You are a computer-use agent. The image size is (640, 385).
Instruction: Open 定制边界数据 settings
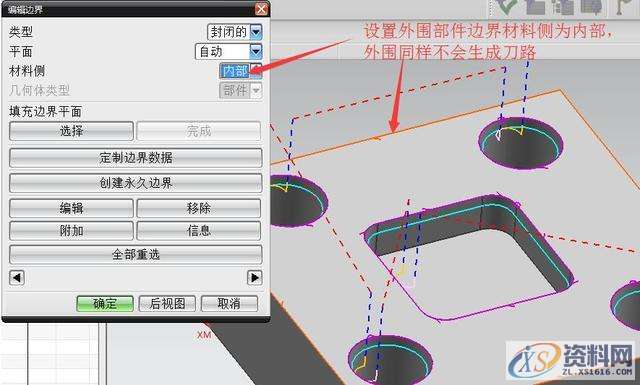tap(136, 158)
